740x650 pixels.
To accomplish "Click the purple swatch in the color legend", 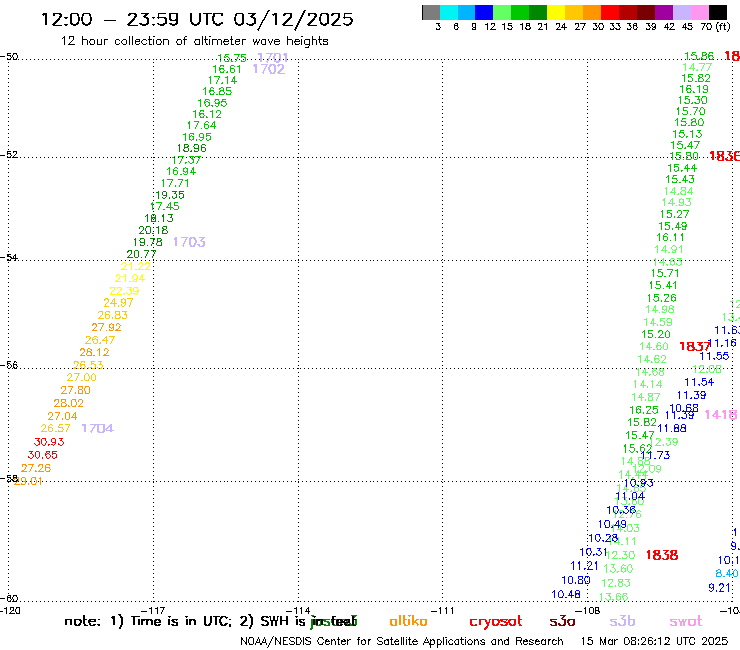I will [663, 12].
